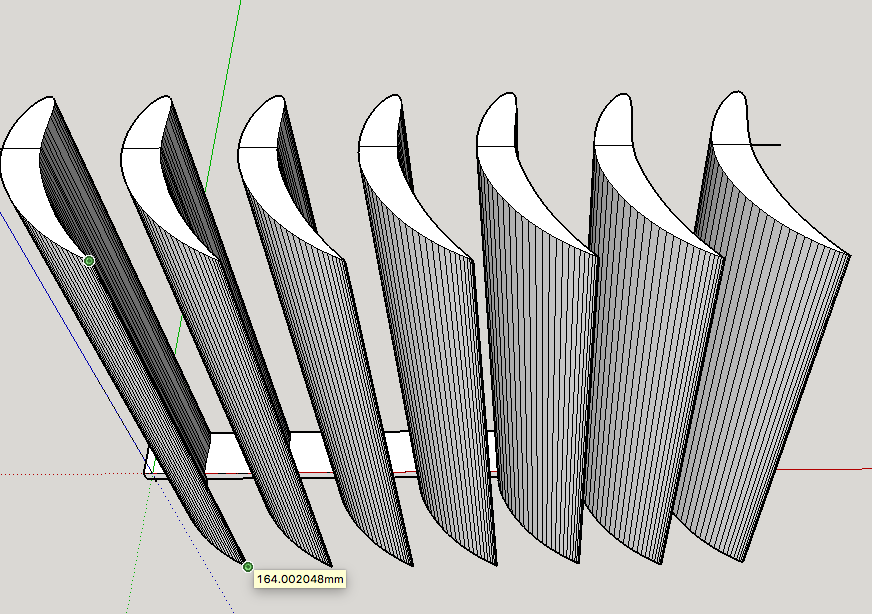Click the green endpoint marker on the first blade's top edge
The width and height of the screenshot is (872, 614).
coord(89,260)
